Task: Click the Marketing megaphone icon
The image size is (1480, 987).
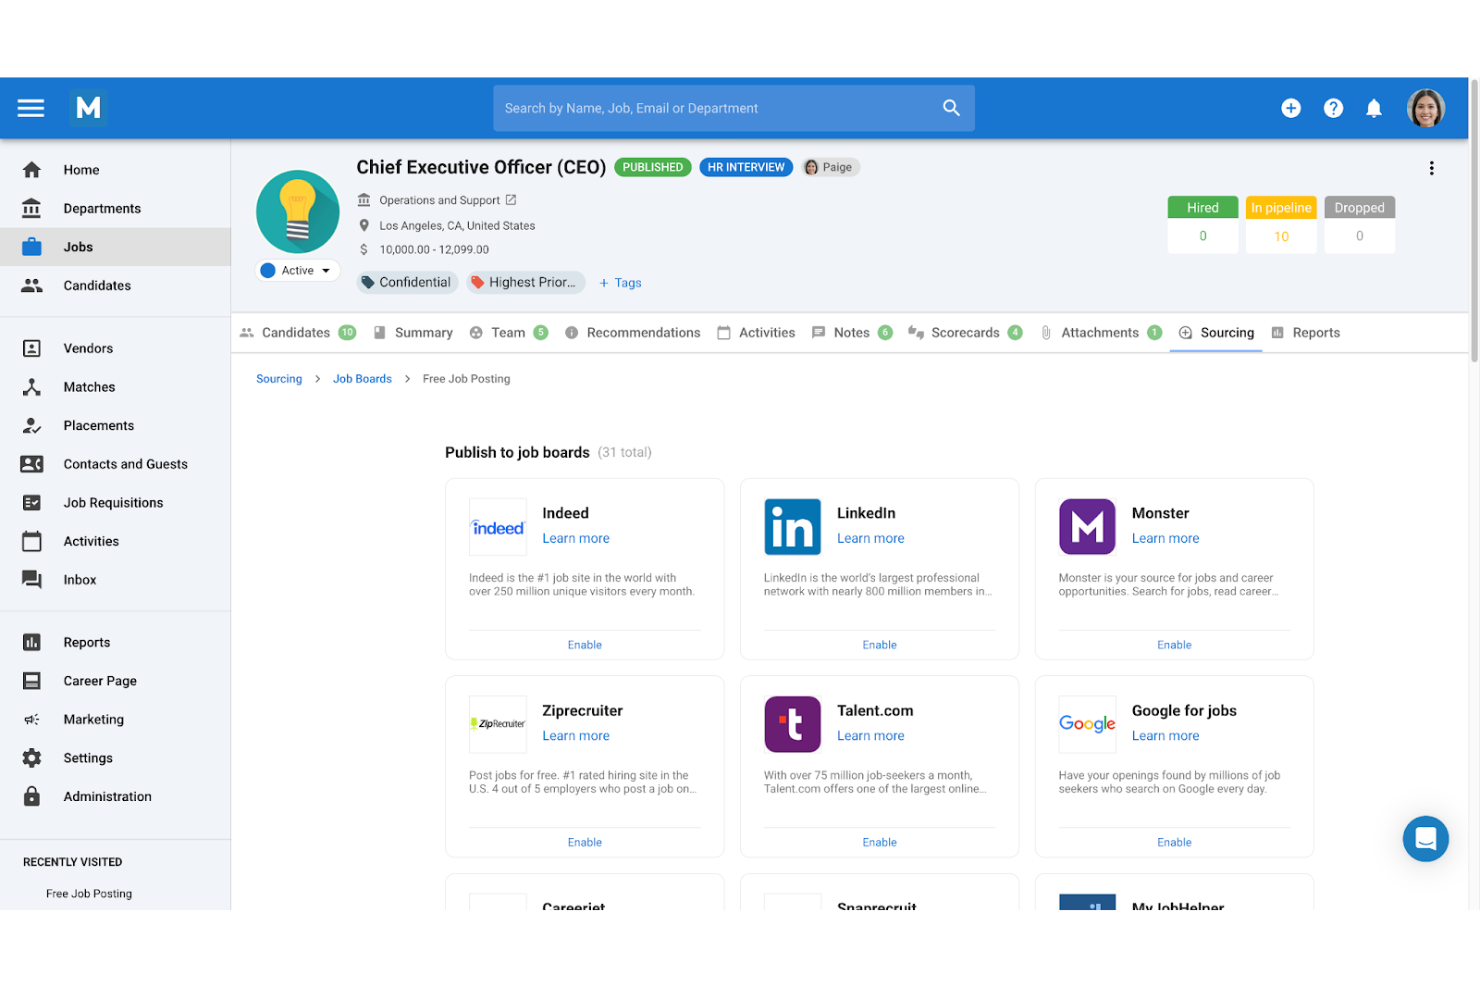Action: [32, 719]
